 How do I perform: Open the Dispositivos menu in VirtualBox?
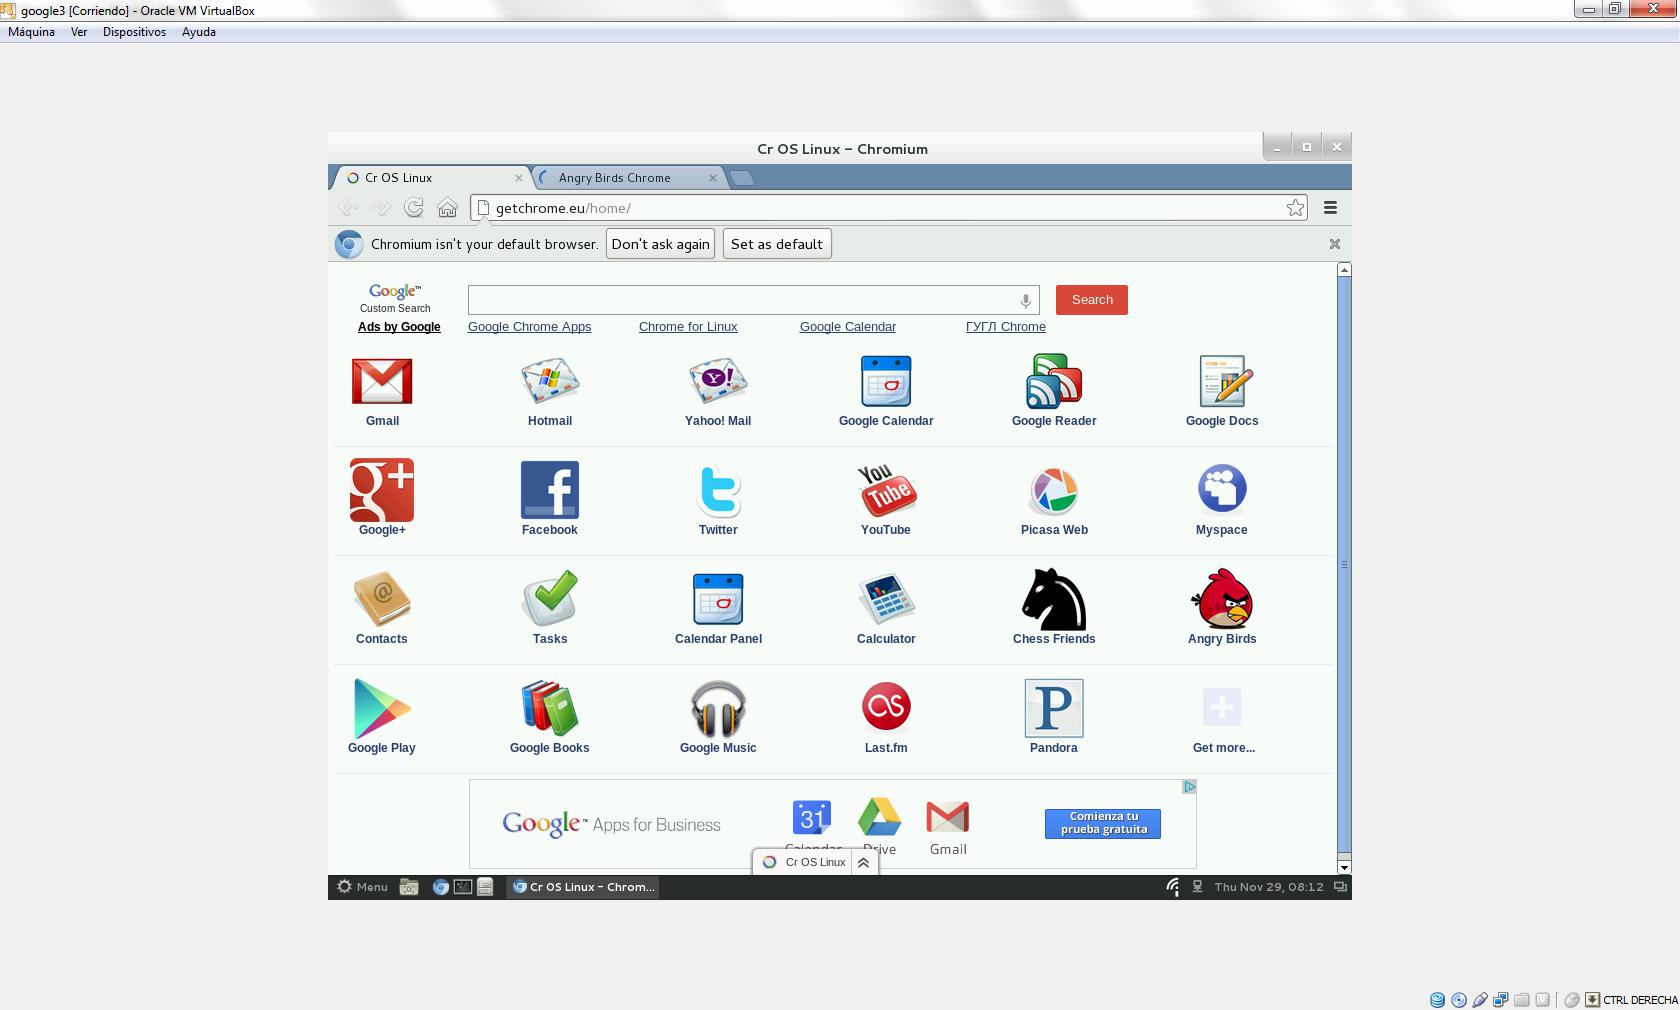point(134,32)
